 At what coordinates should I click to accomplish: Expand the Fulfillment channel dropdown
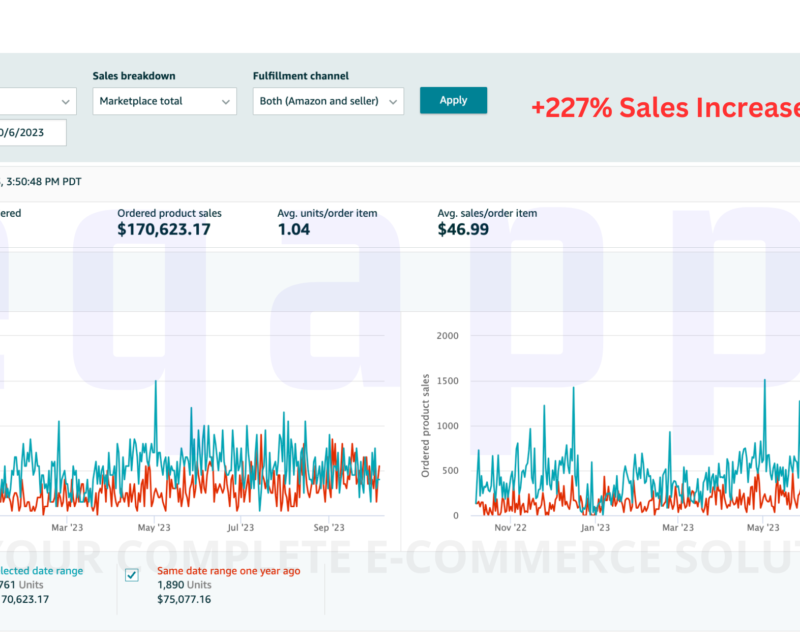pyautogui.click(x=327, y=101)
